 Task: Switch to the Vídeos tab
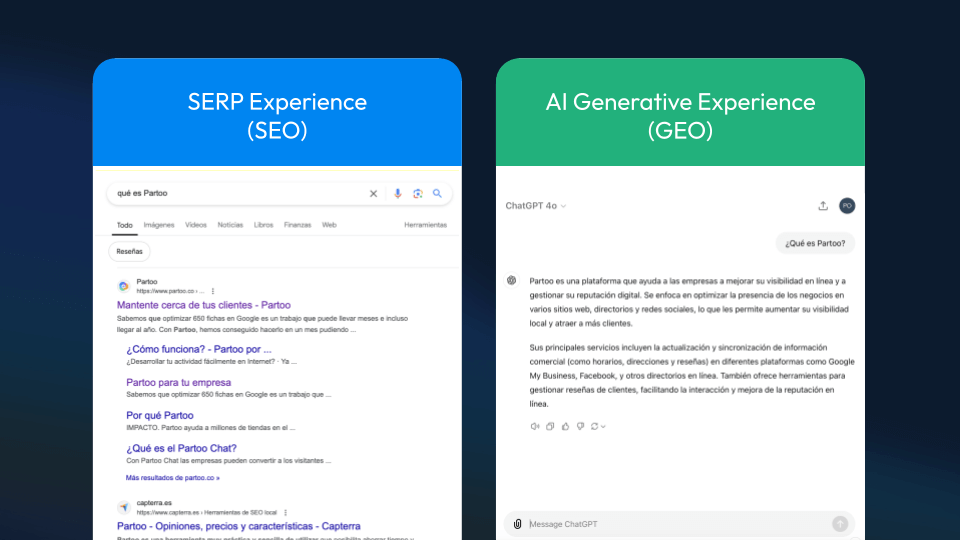pyautogui.click(x=196, y=225)
